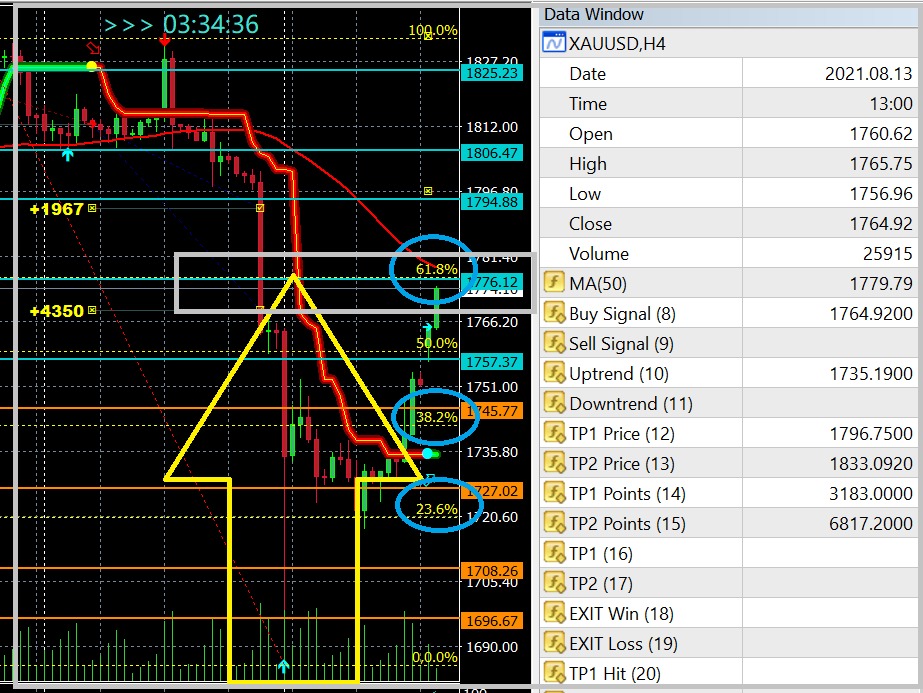This screenshot has width=923, height=693.
Task: Click the 1825.23 cyan price label
Action: click(490, 72)
